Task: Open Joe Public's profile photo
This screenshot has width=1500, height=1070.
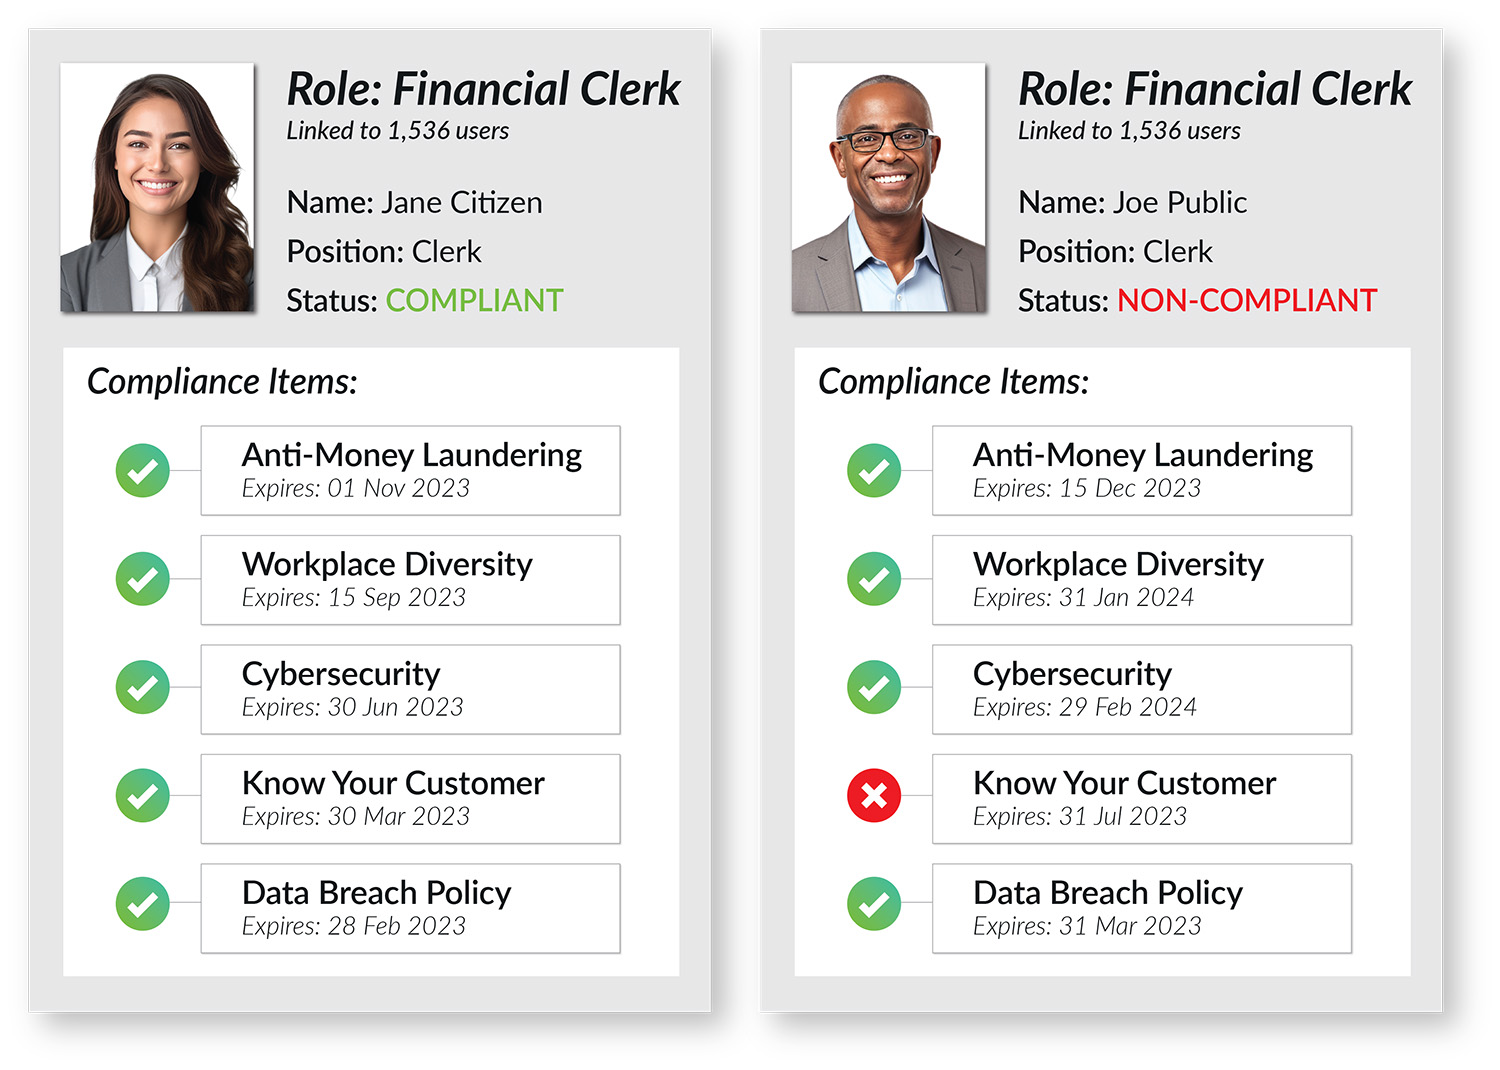Action: point(888,188)
